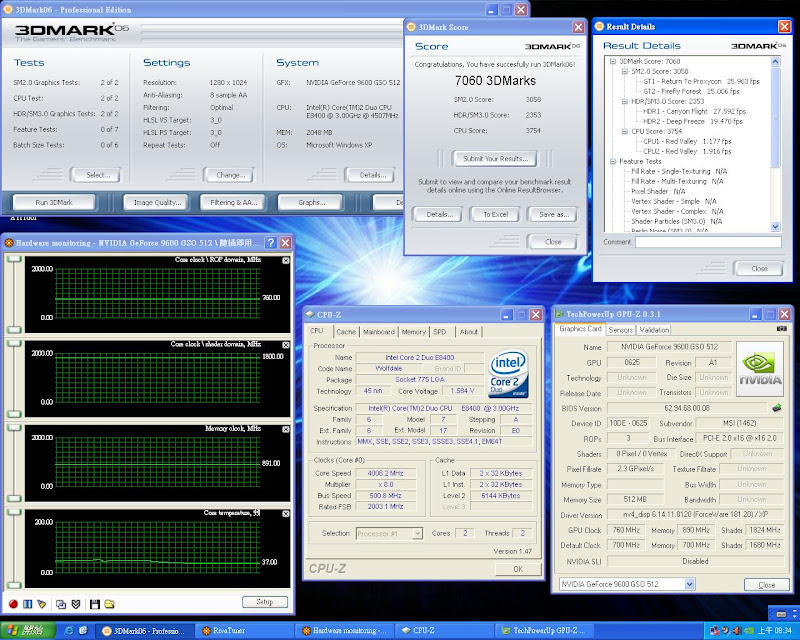Open the graphics card dropdown in GPU-Z

click(x=689, y=584)
